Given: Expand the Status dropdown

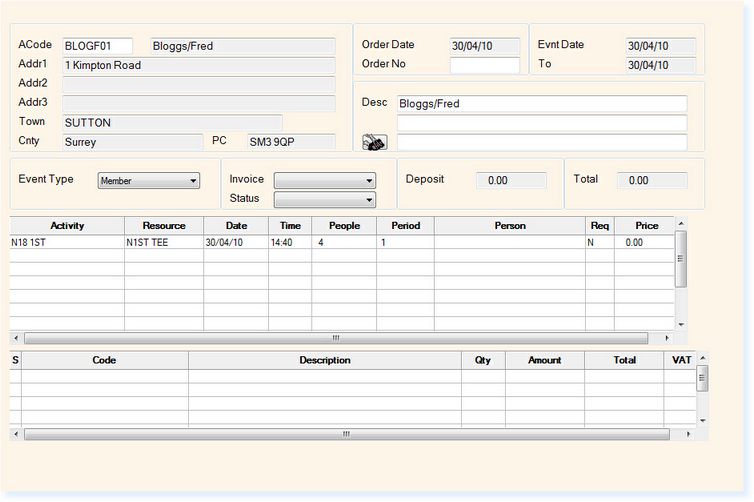Looking at the screenshot, I should [324, 199].
